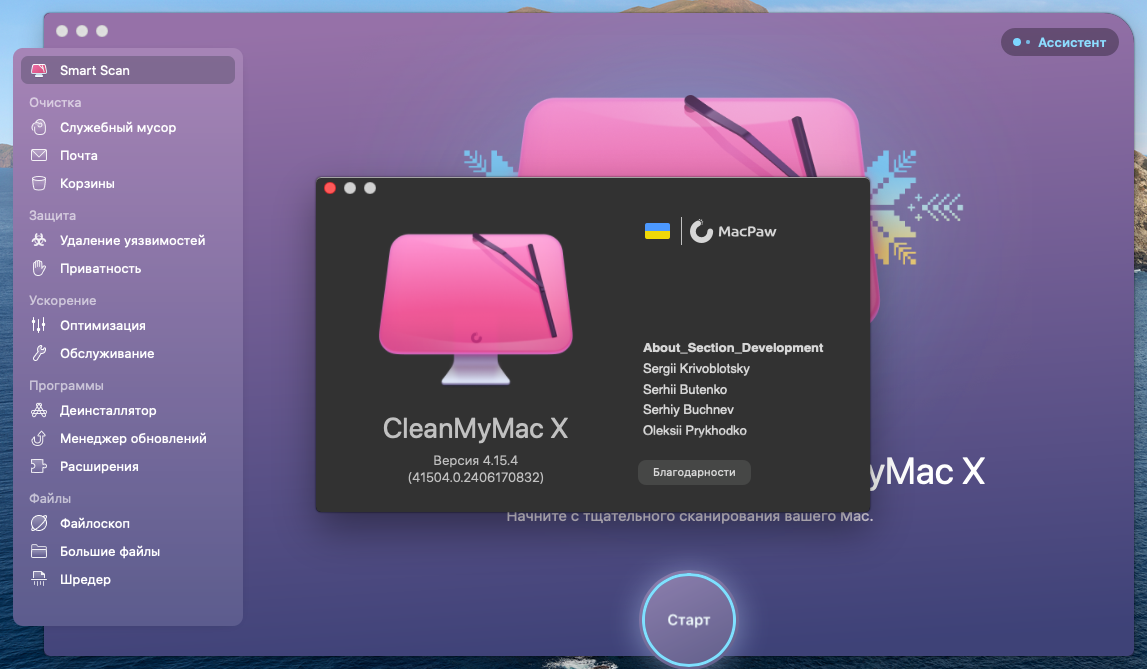Close the About CleanMyMac X window
This screenshot has width=1147, height=669.
(330, 188)
